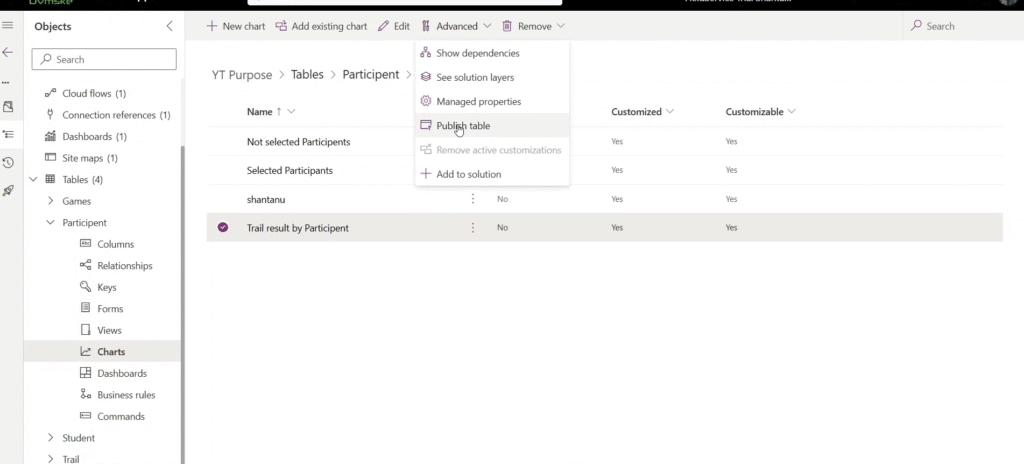
Task: Deselect the Trail result by Participant checkmark
Action: pyautogui.click(x=223, y=228)
